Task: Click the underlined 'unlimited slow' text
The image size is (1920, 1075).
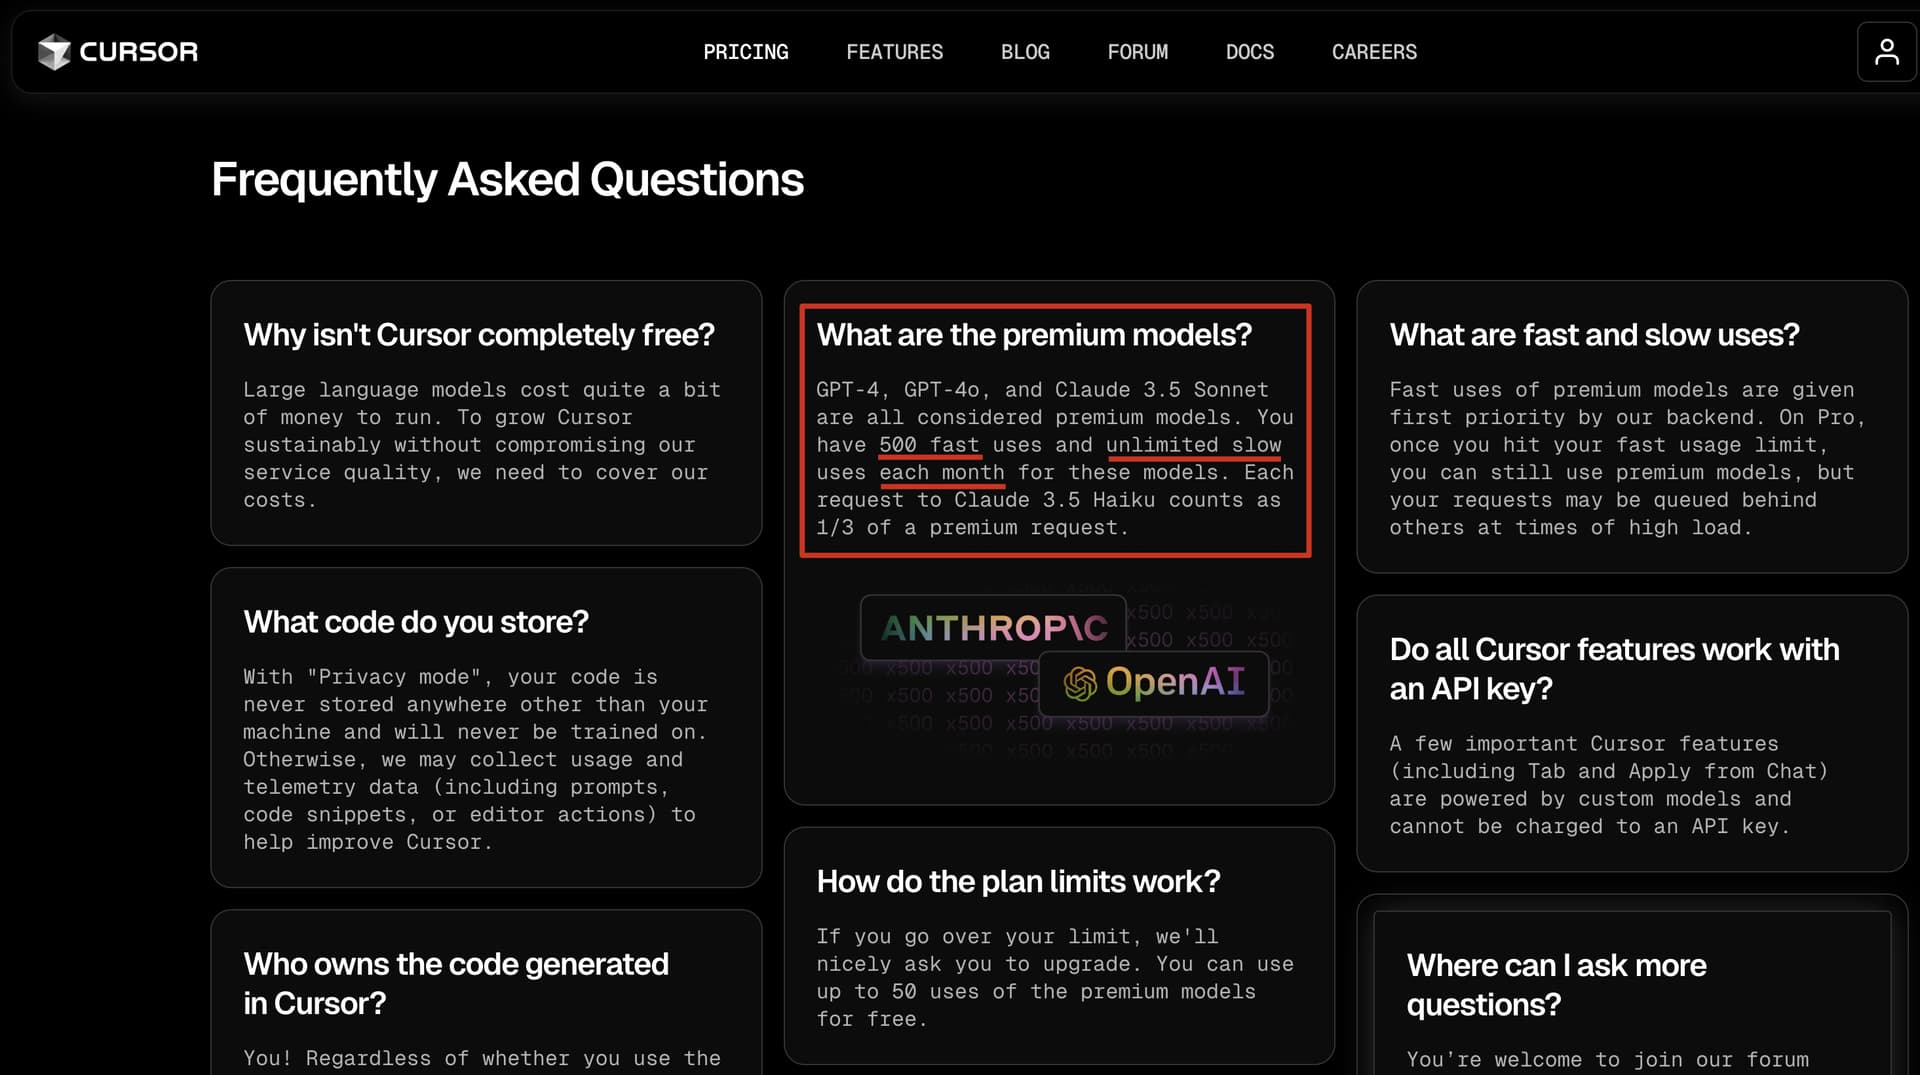Action: coord(1193,445)
